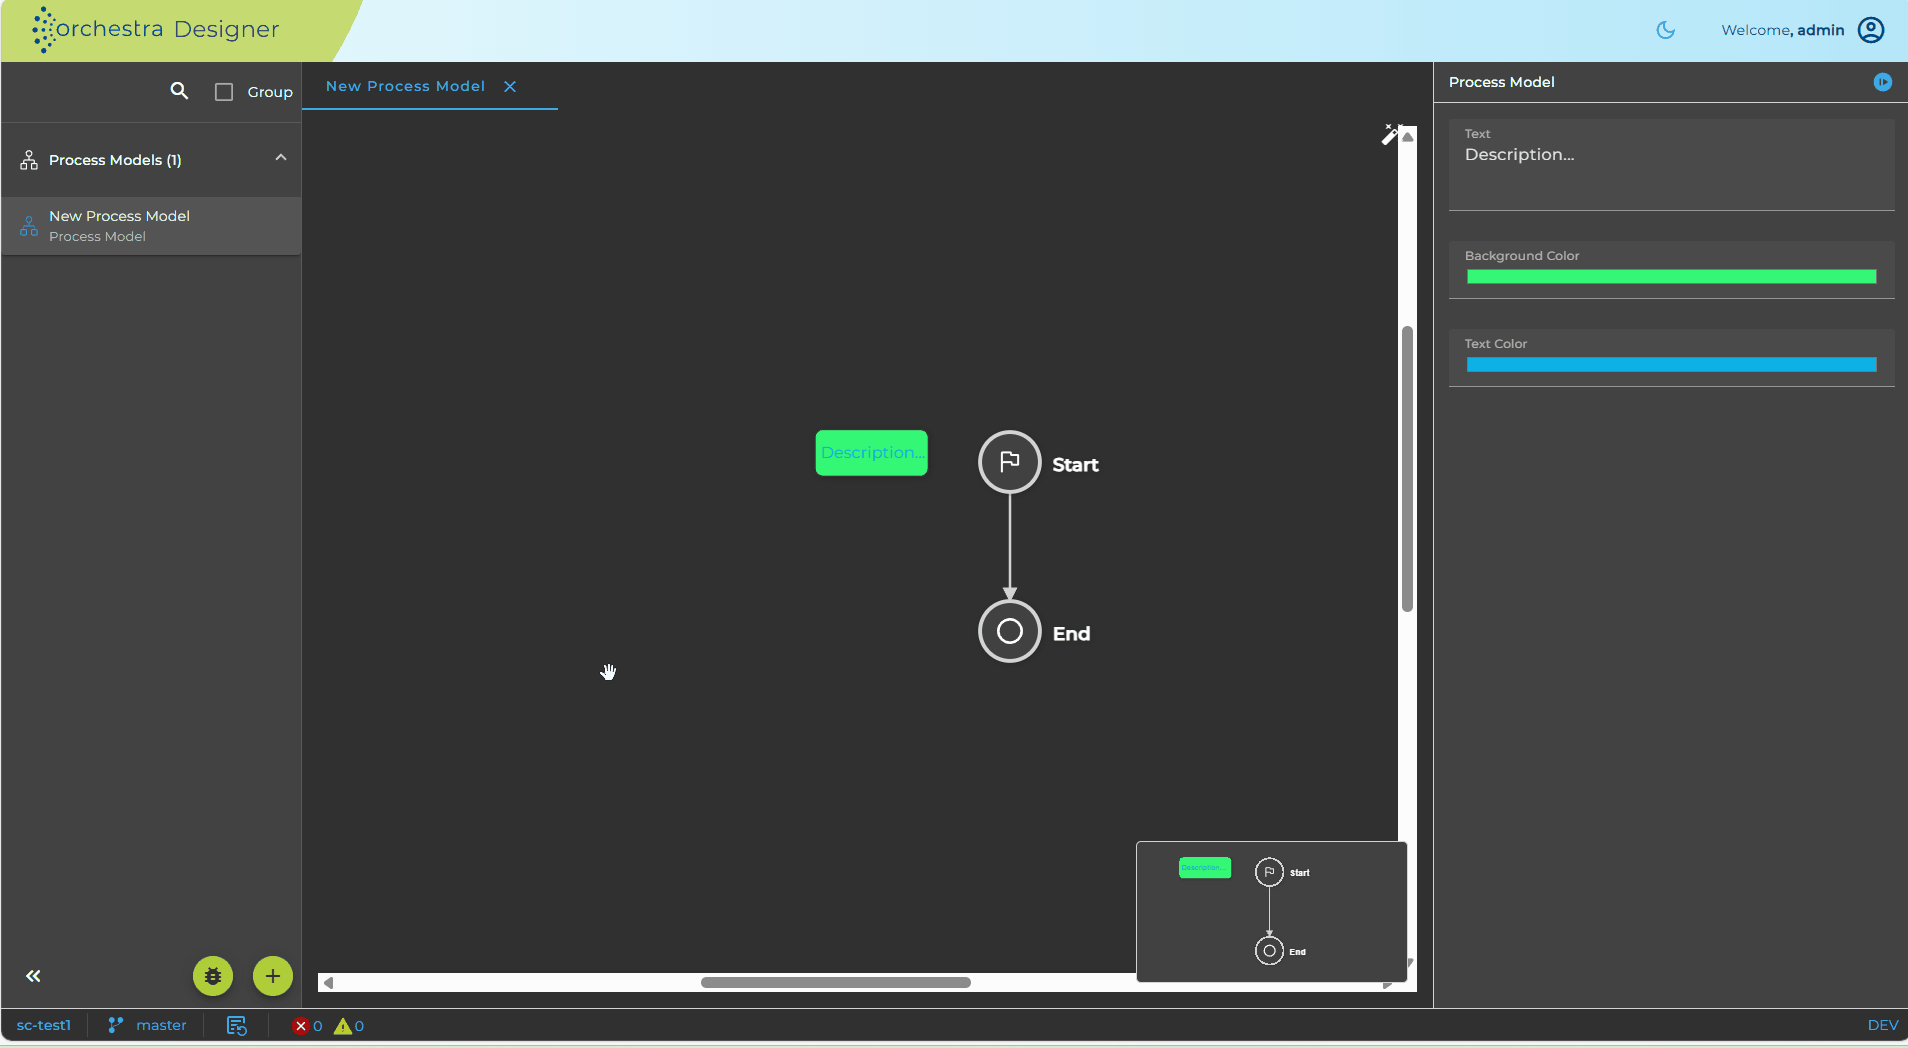Click the debug bug button

coord(213,976)
